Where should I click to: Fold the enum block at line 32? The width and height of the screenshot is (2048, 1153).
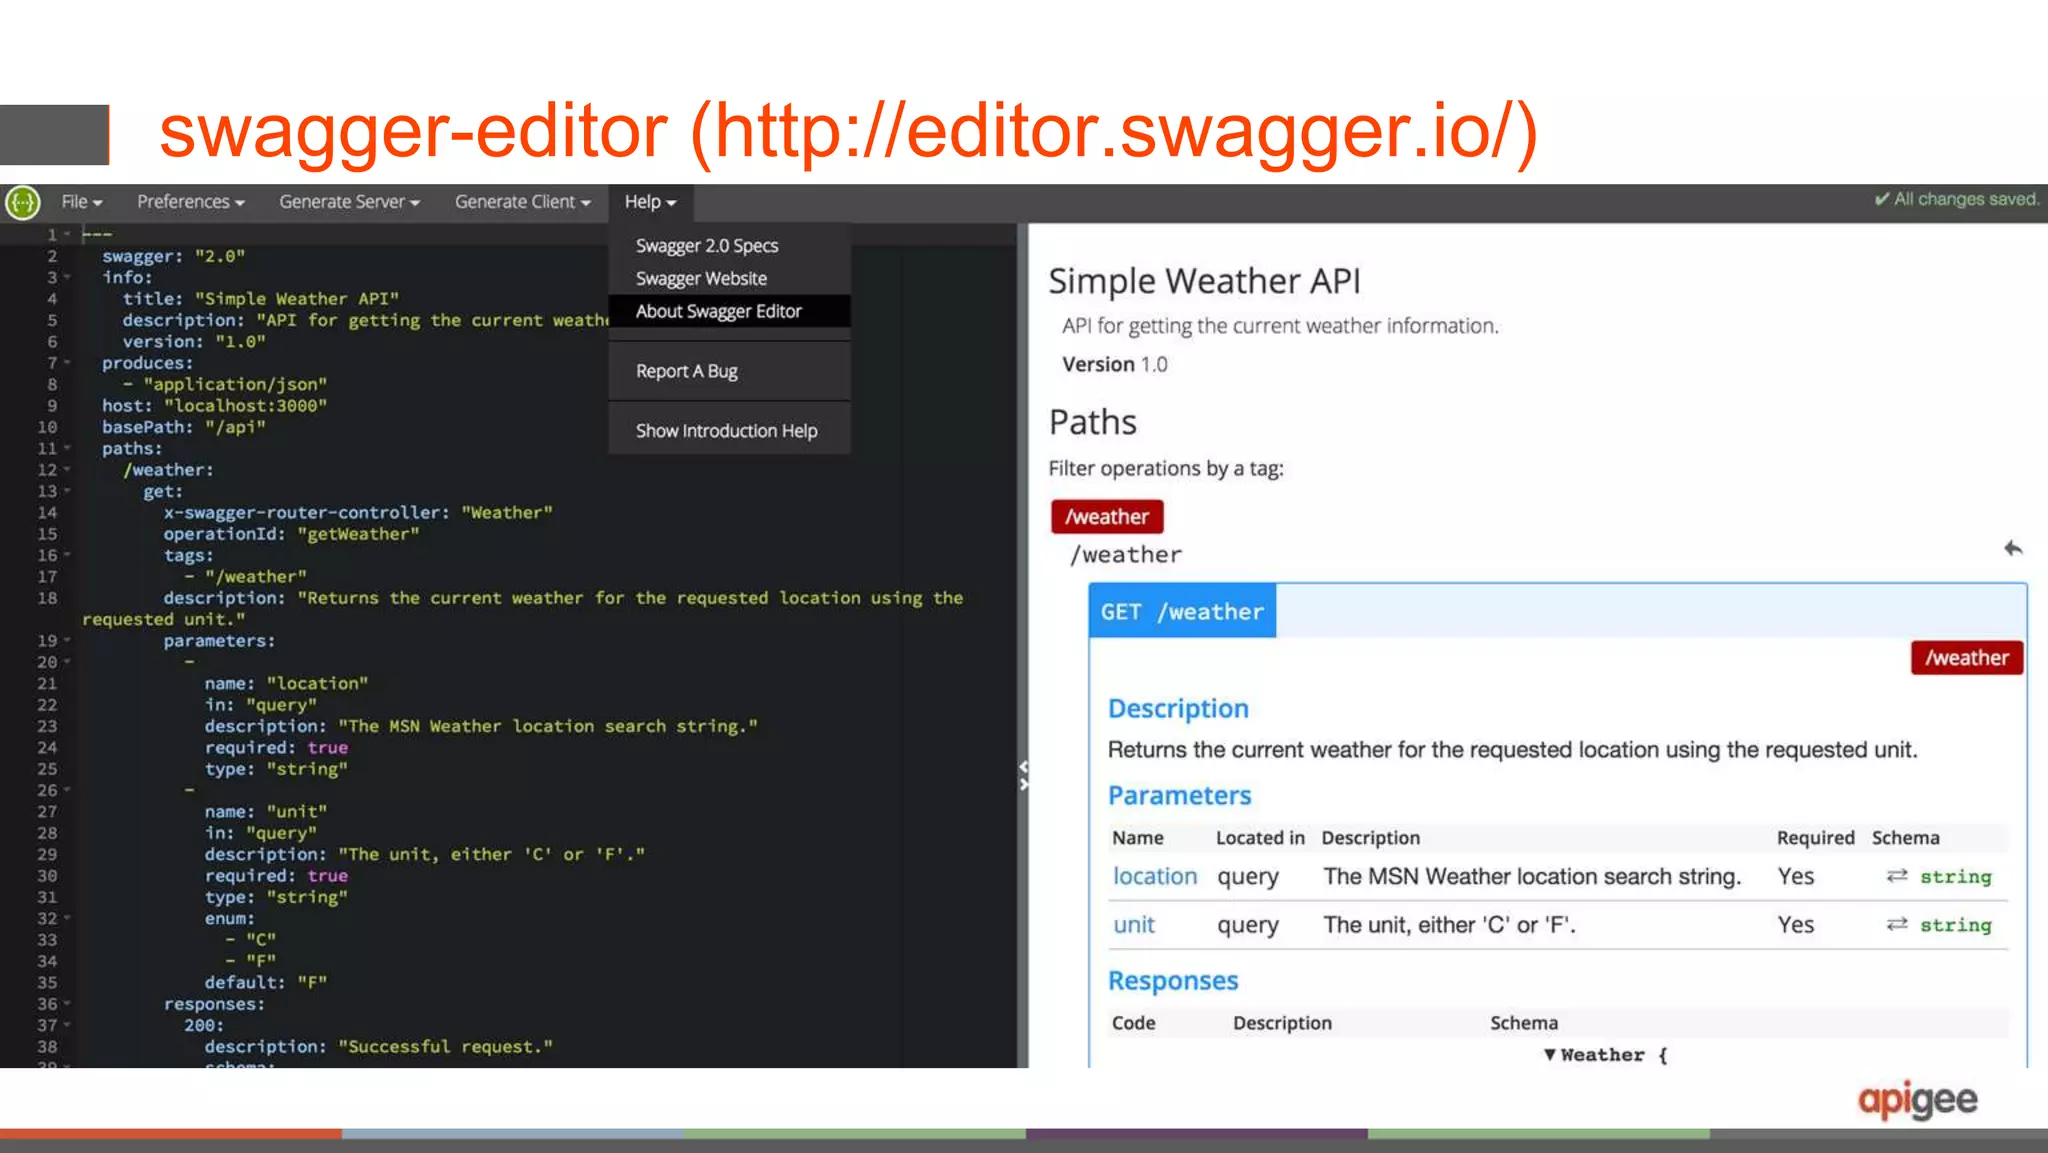[67, 918]
